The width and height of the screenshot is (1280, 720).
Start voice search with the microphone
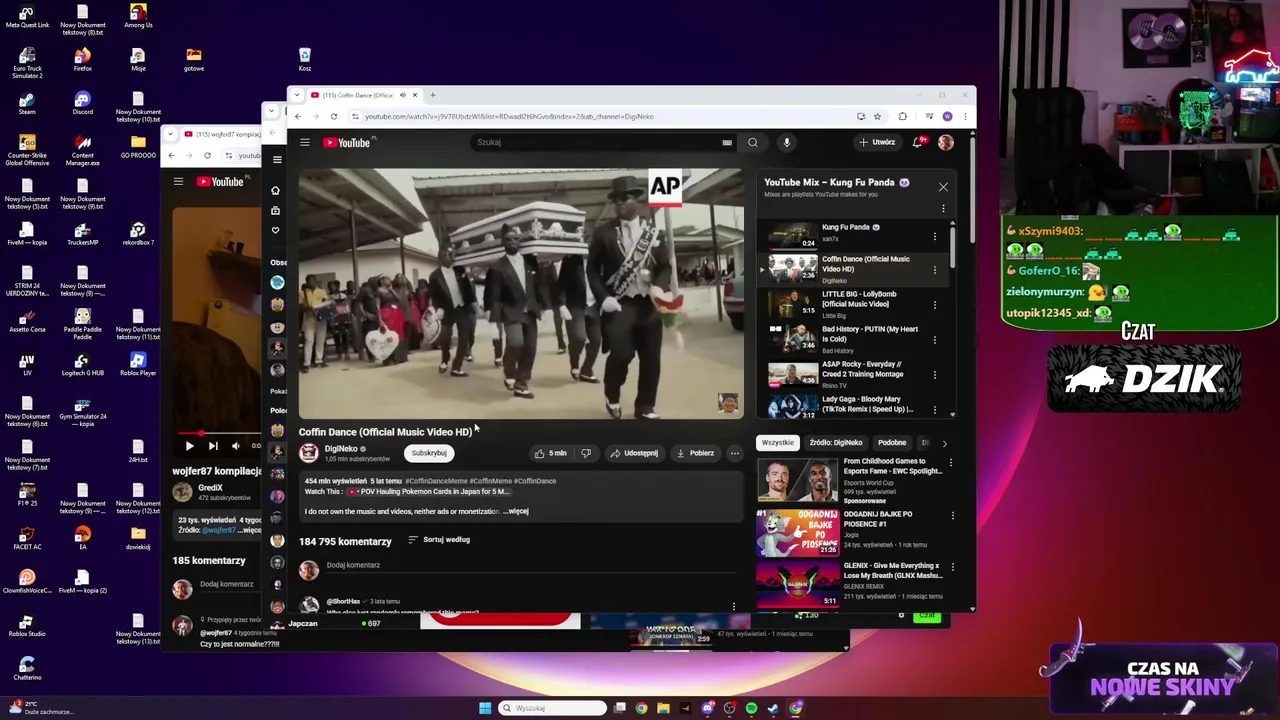click(787, 142)
